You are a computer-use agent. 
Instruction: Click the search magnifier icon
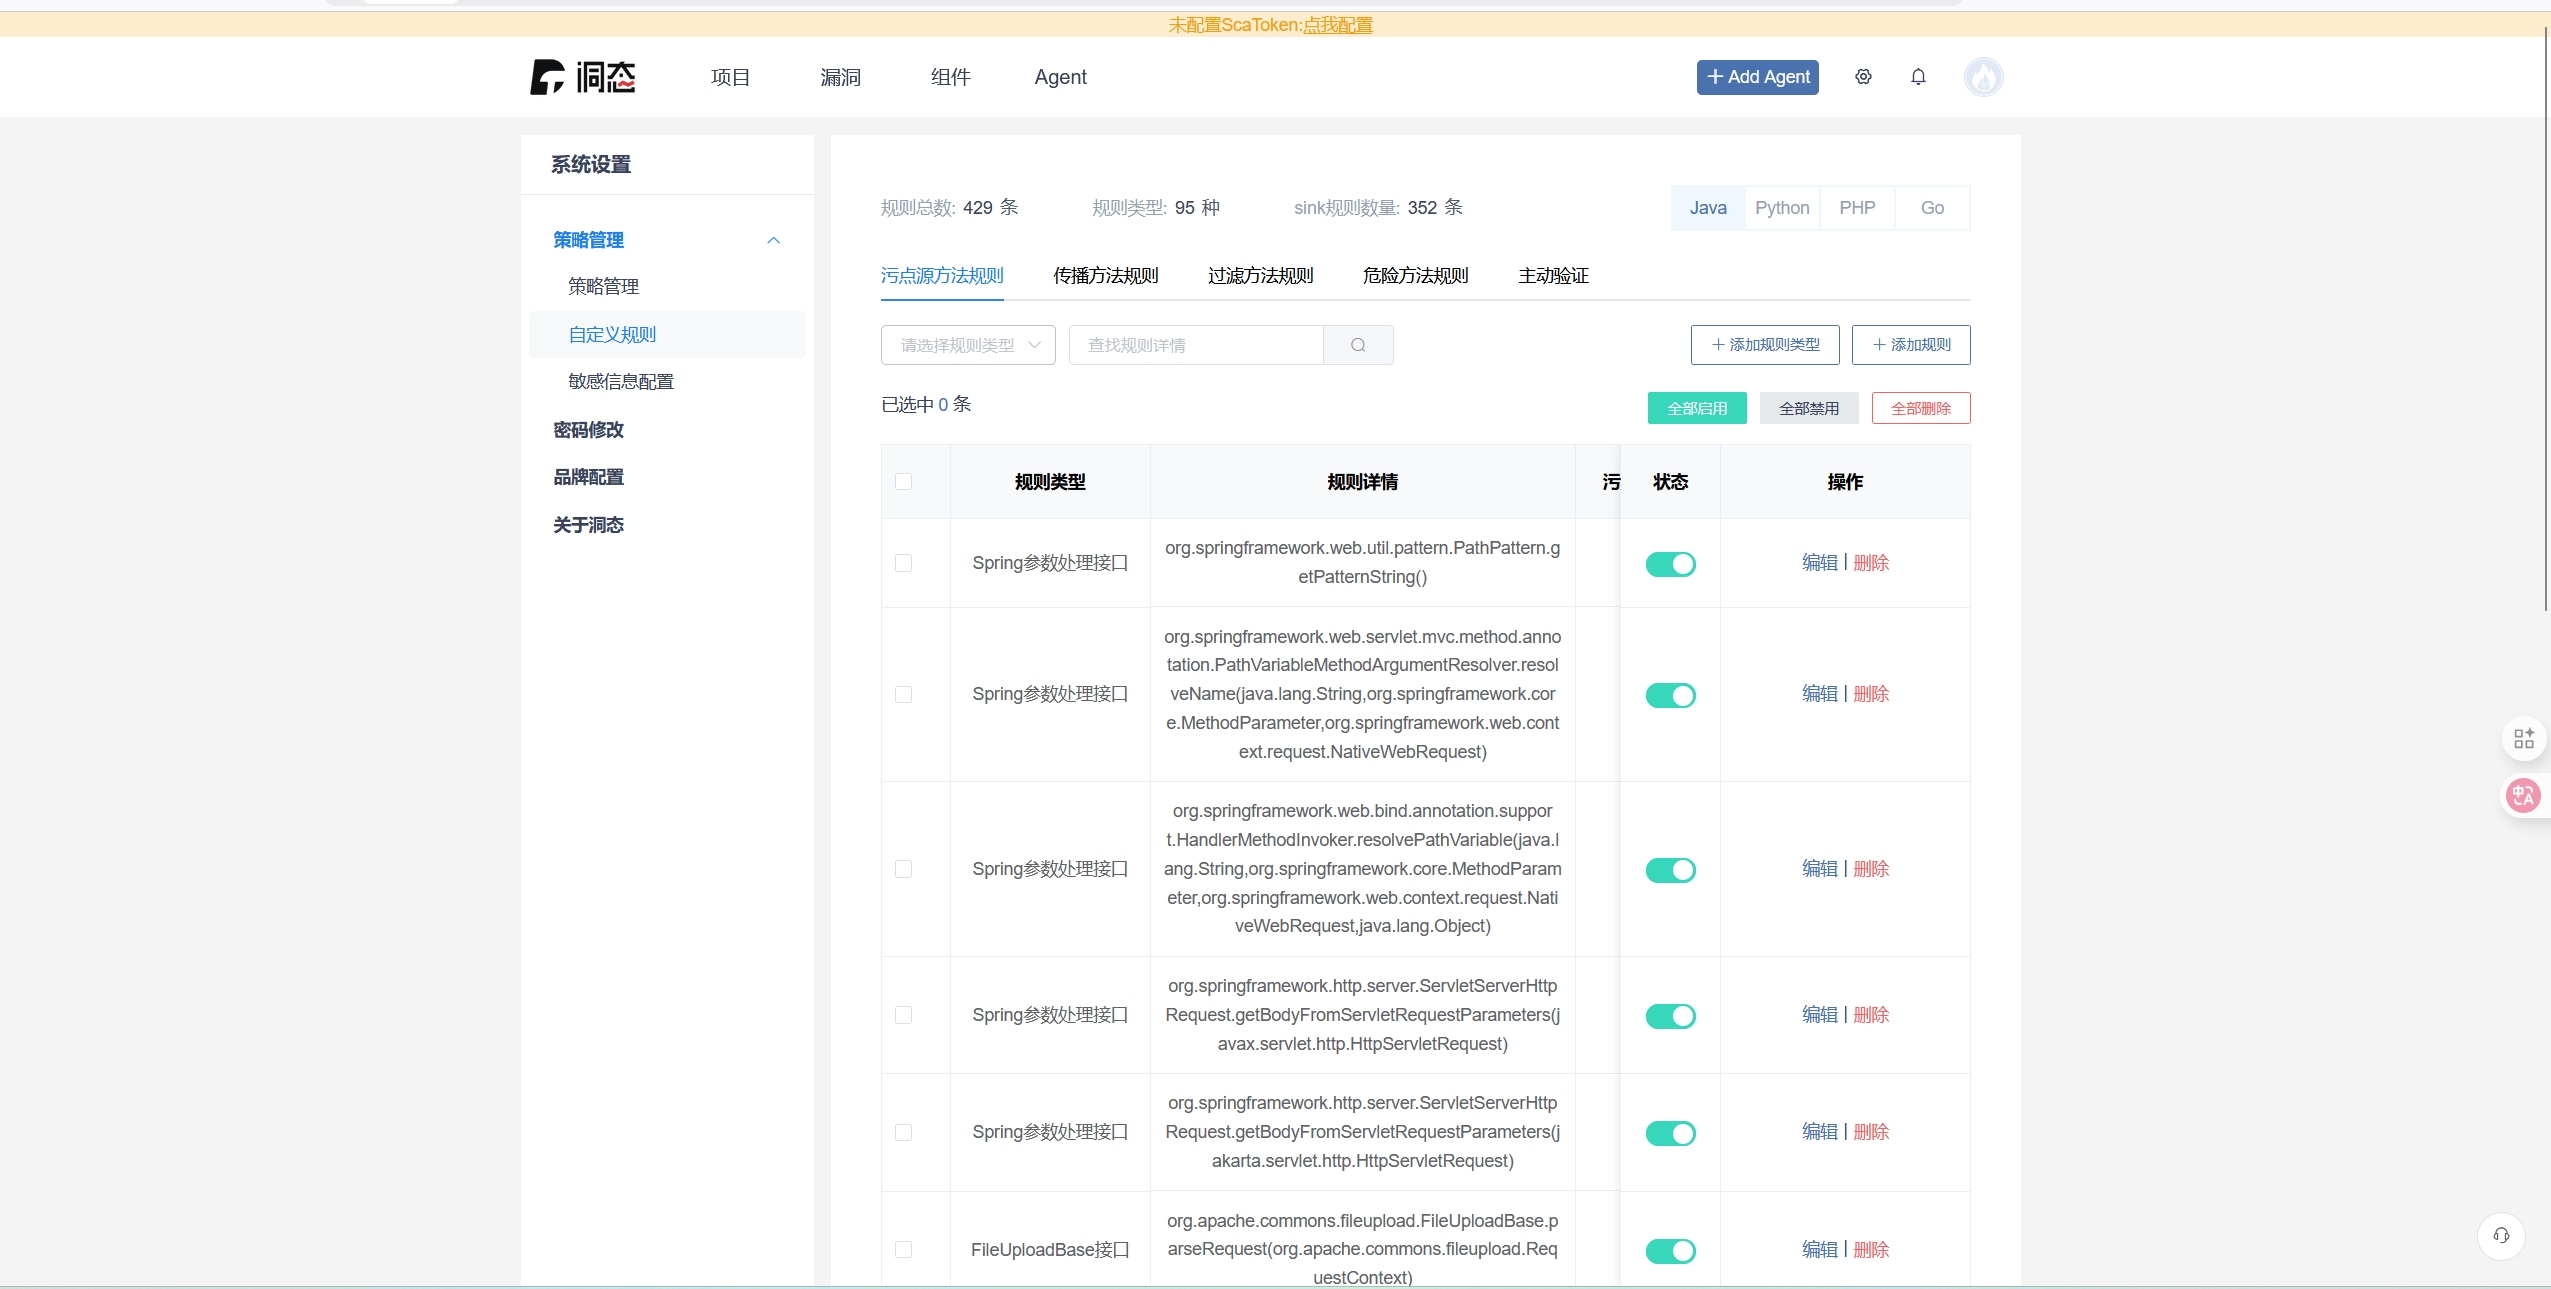pos(1358,345)
